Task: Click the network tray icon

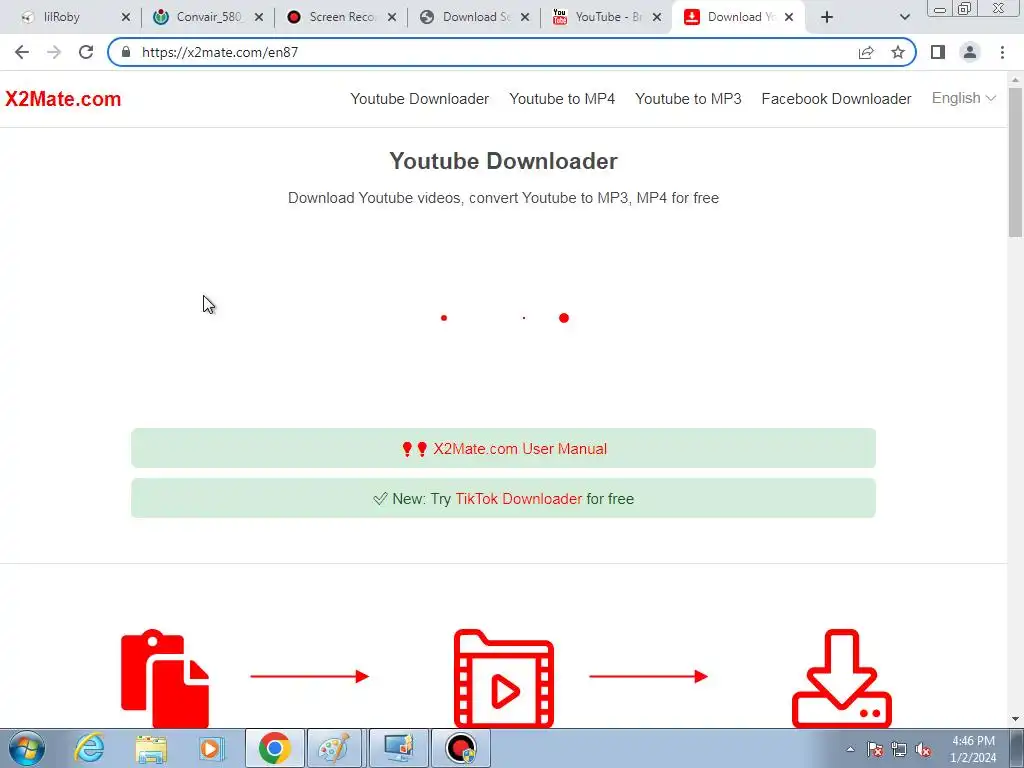Action: tap(899, 750)
